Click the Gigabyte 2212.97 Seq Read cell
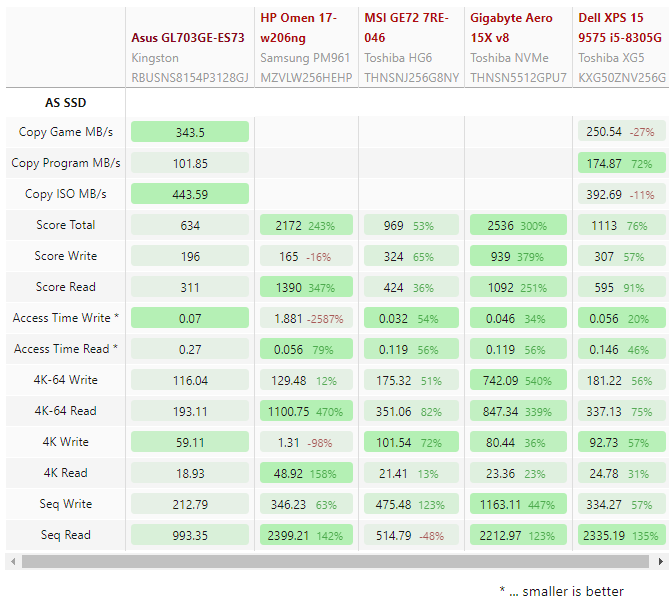Viewport: 671px width, 601px height. pyautogui.click(x=518, y=535)
